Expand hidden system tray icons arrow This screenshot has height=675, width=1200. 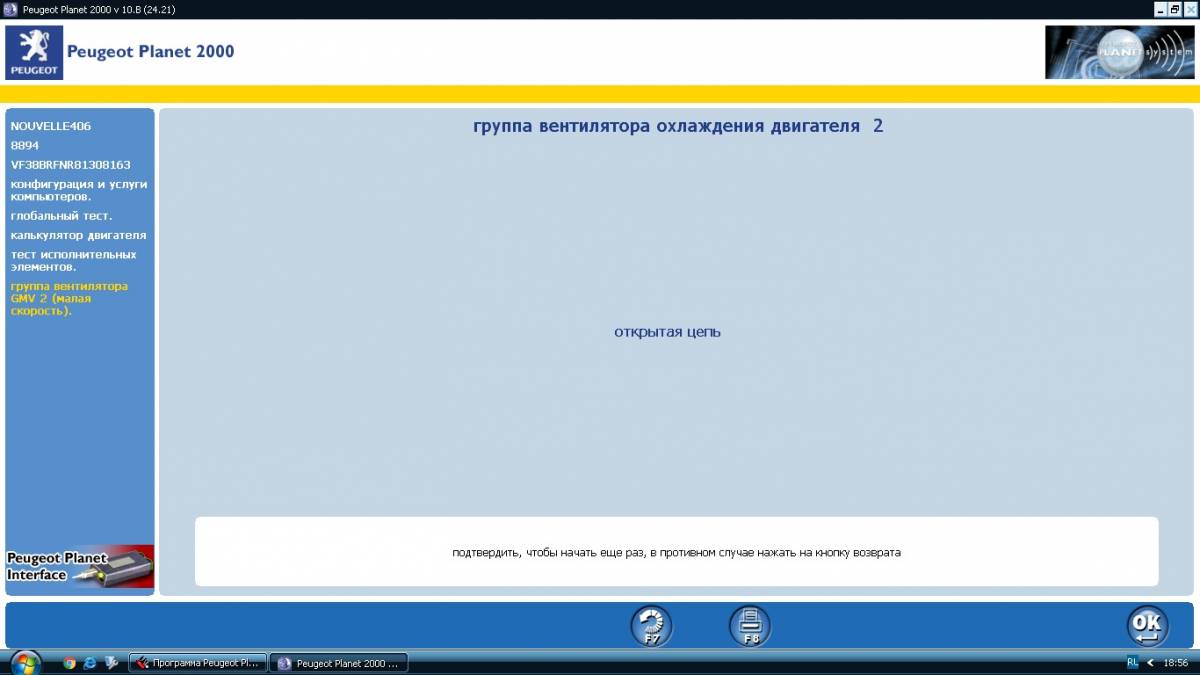1151,662
